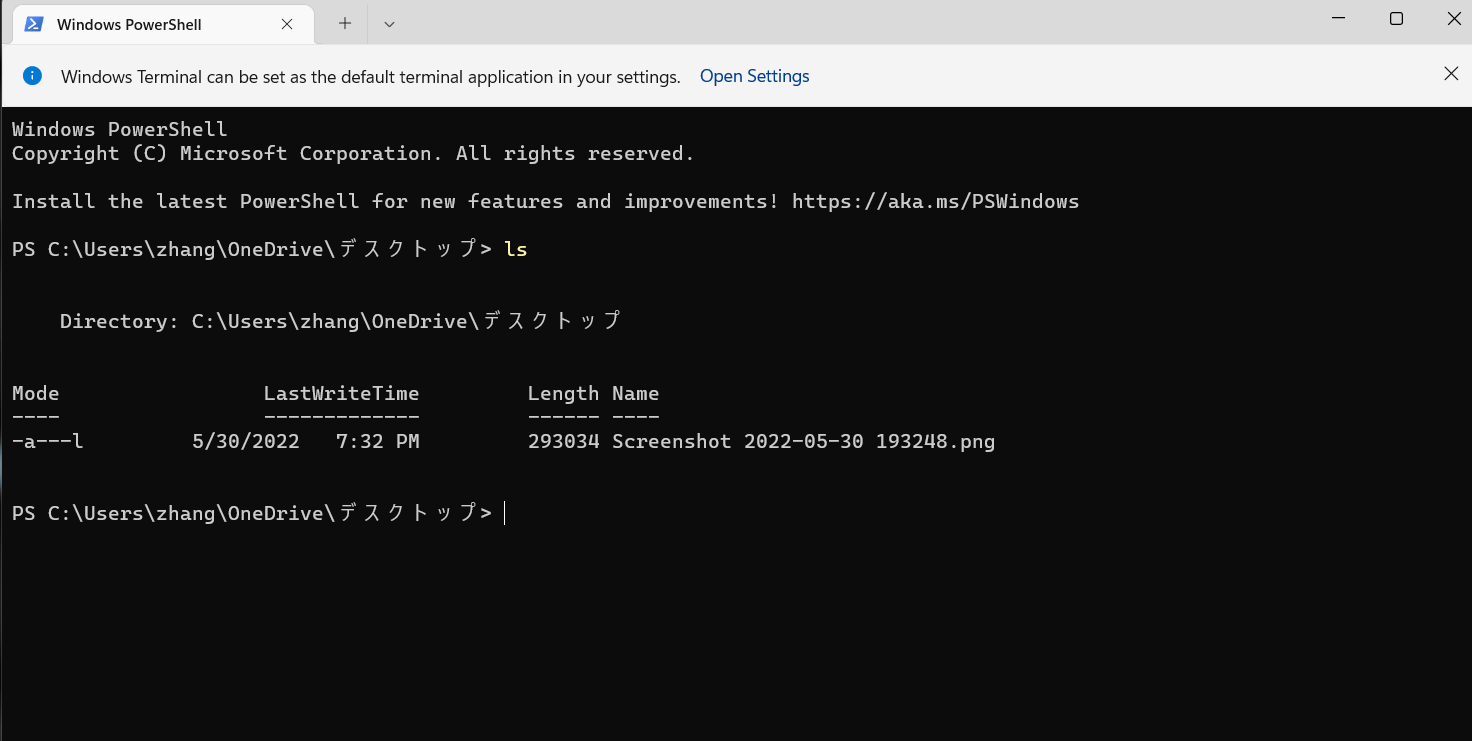
Task: Click the typed ls command
Action: point(516,249)
